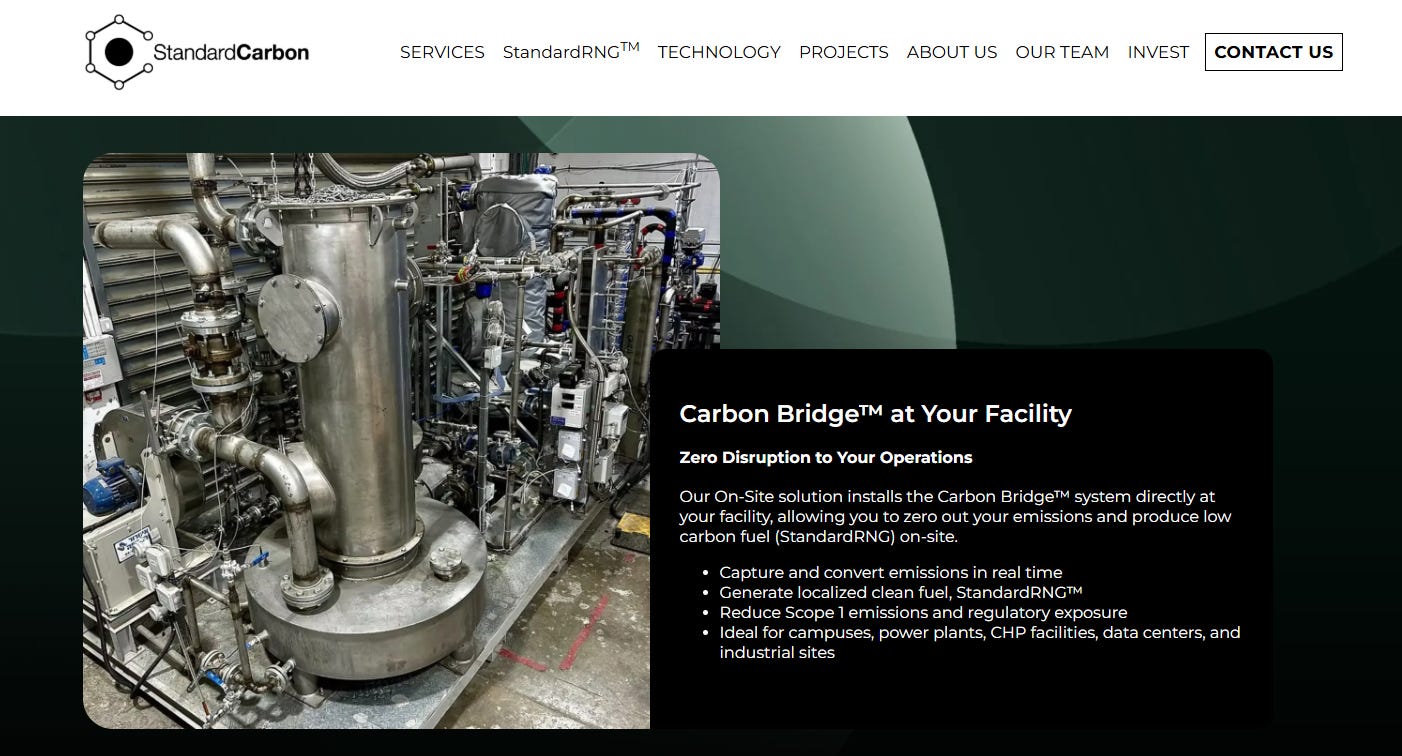Open the OUR TEAM page
This screenshot has height=756, width=1402.
[1062, 52]
